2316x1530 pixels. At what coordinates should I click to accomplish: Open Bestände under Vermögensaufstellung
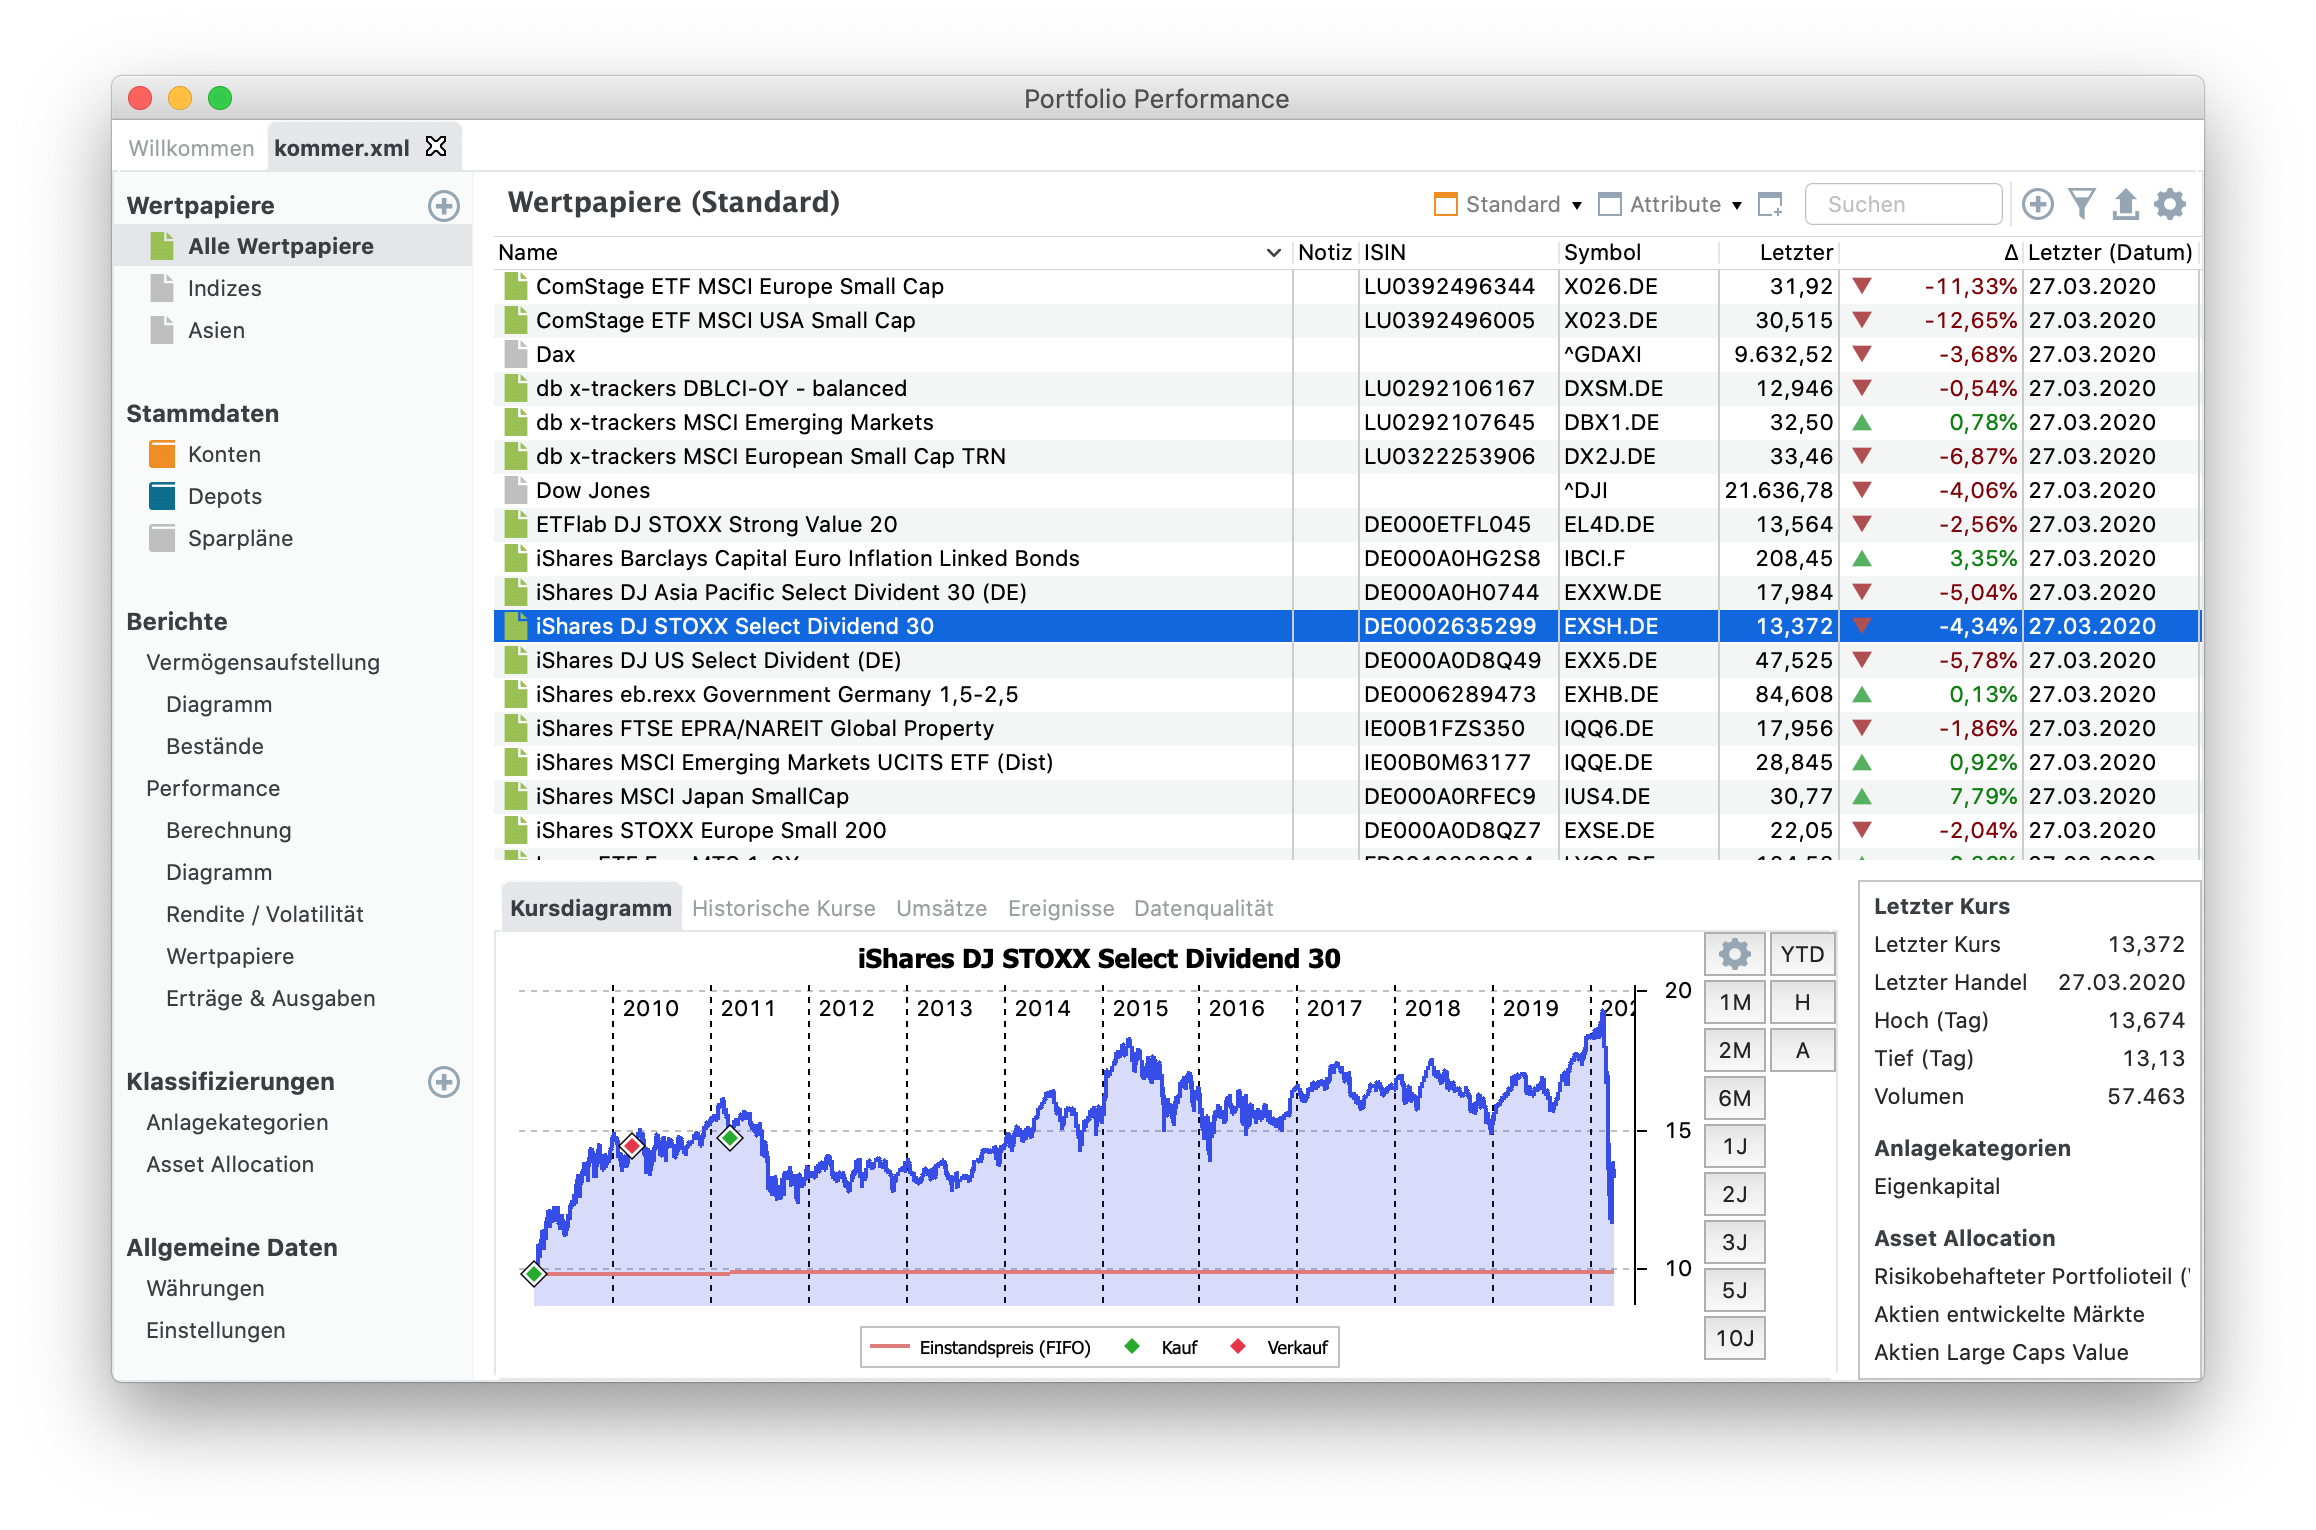[x=214, y=746]
